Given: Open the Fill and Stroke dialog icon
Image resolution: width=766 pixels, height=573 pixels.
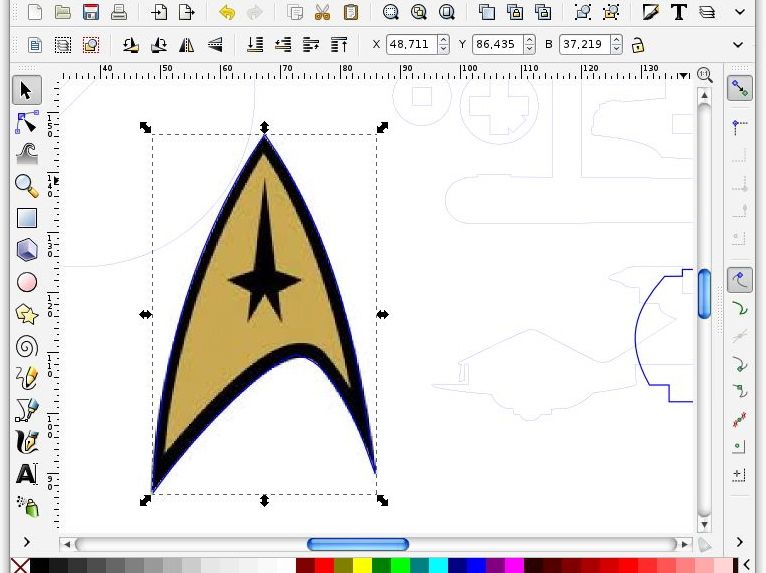Looking at the screenshot, I should click(x=651, y=11).
